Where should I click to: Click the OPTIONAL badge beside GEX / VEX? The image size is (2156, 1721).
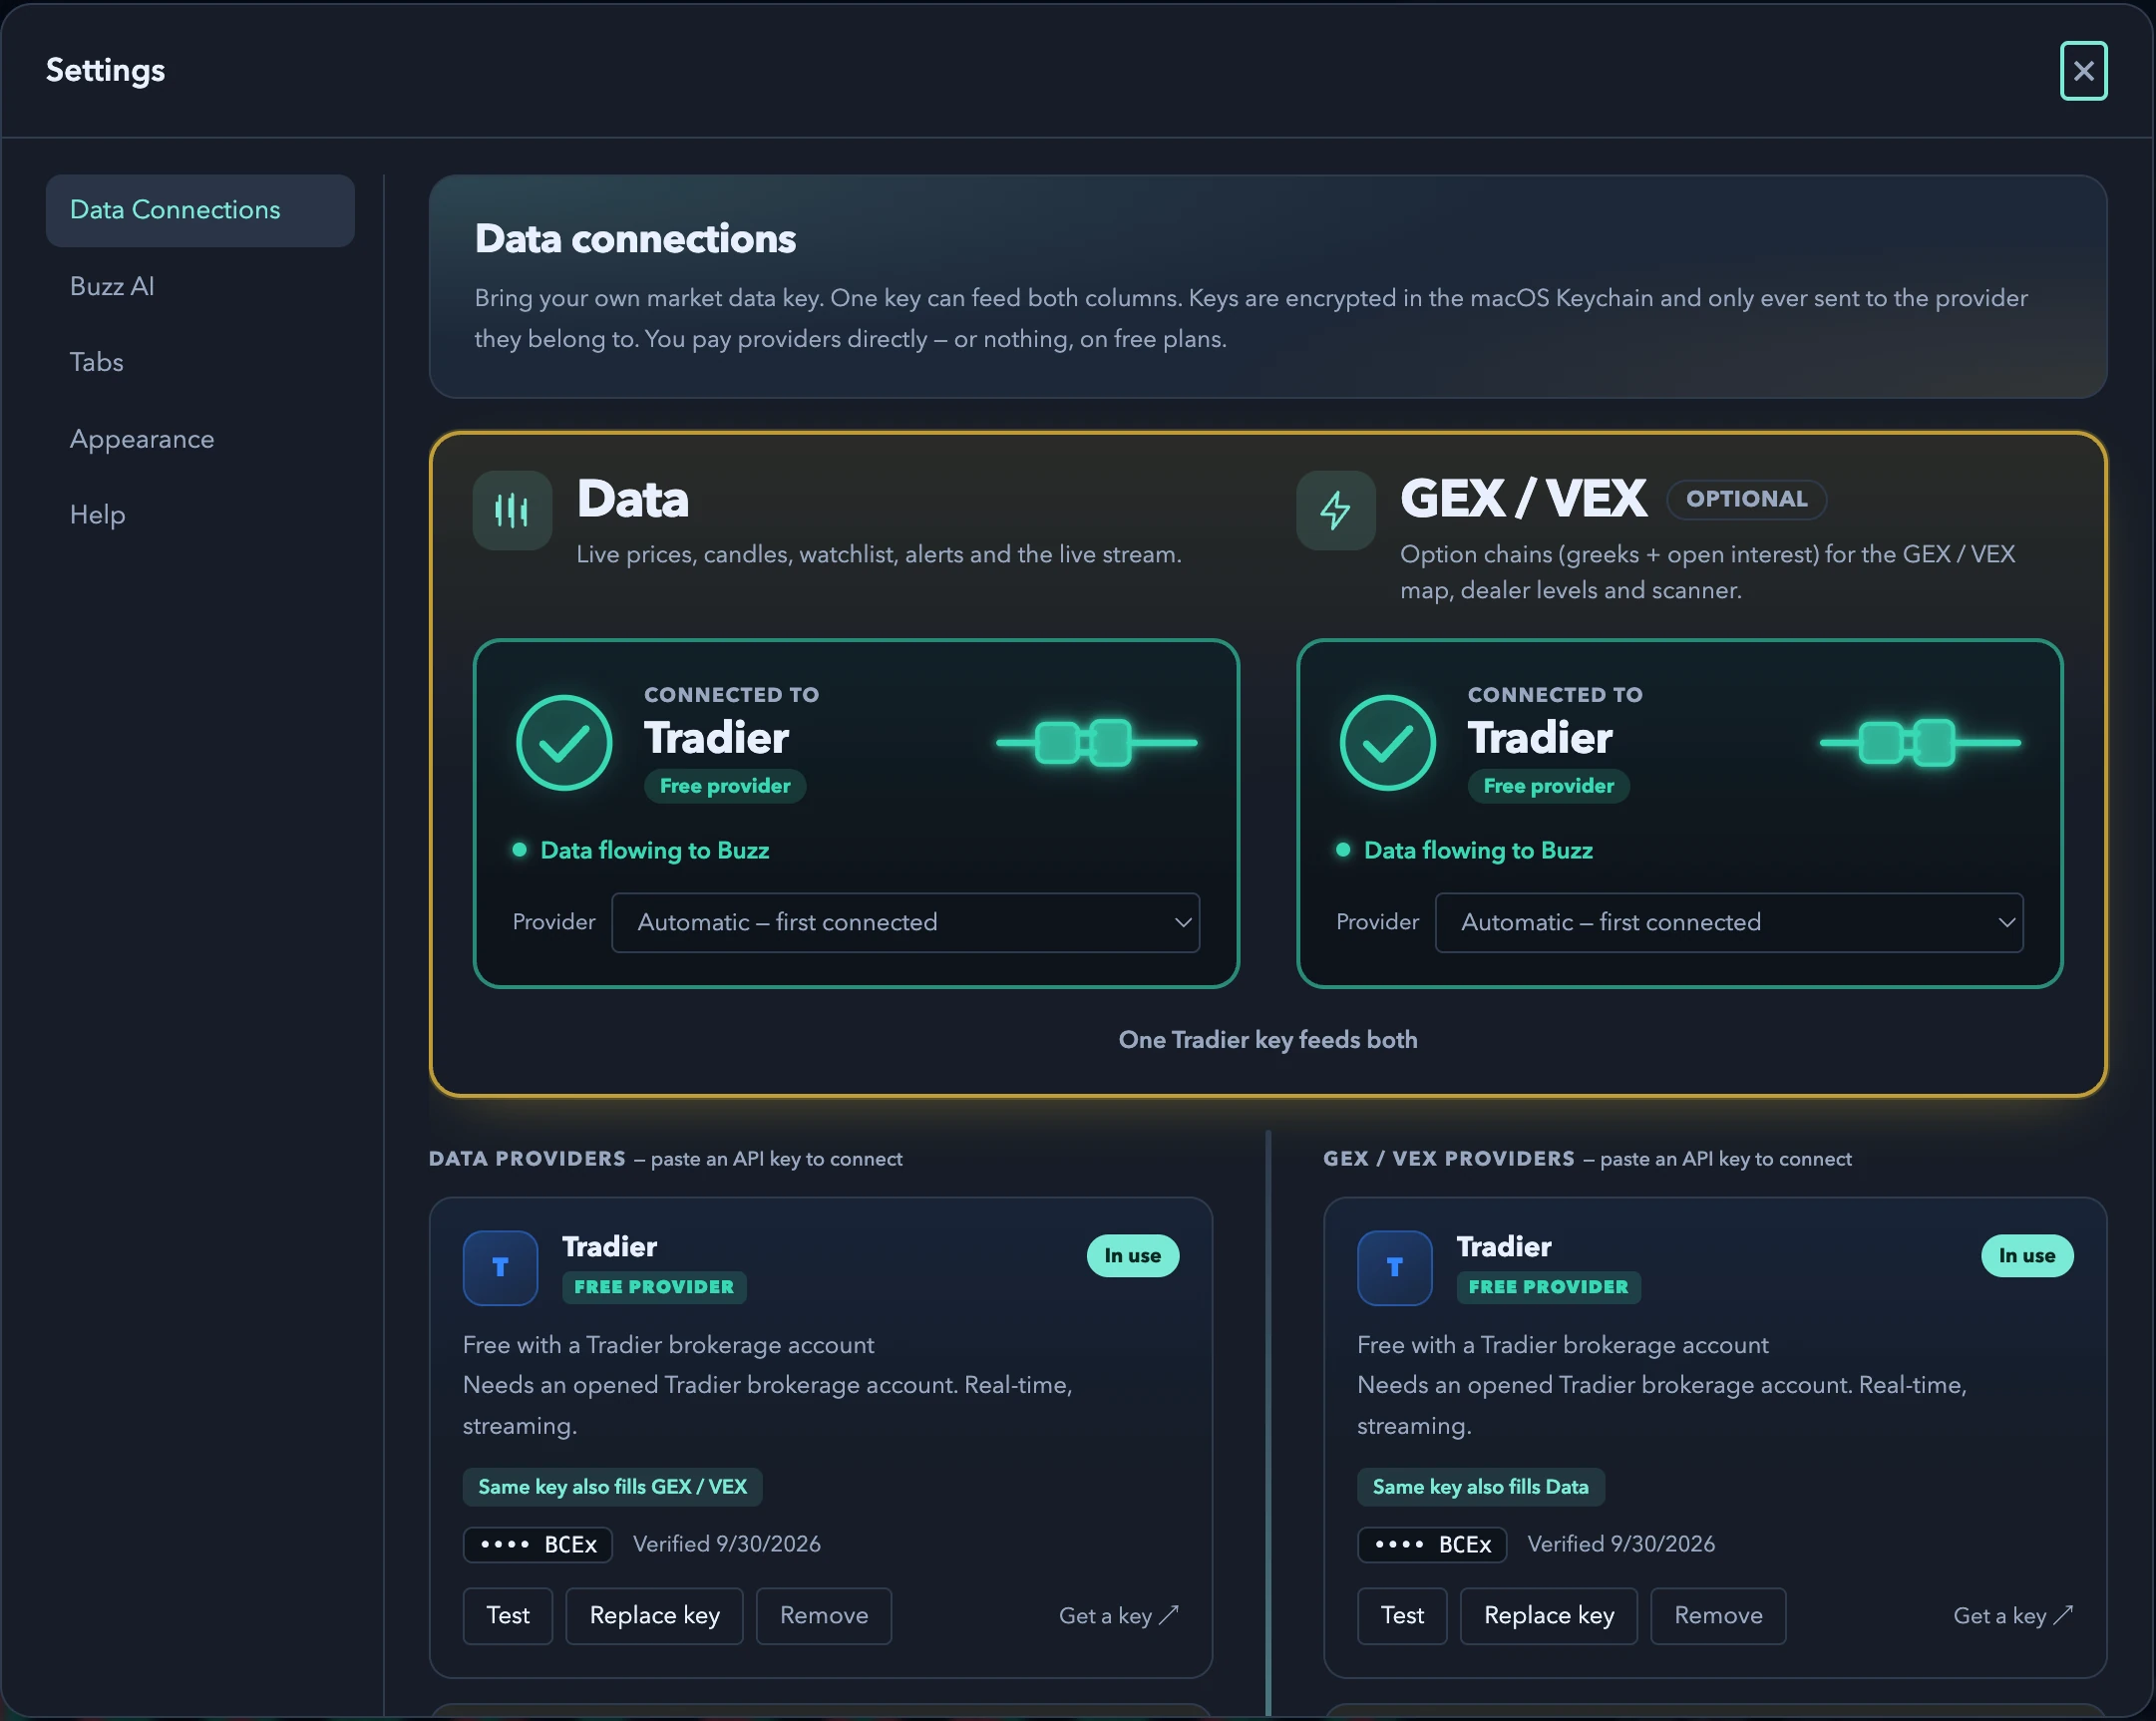(1746, 499)
